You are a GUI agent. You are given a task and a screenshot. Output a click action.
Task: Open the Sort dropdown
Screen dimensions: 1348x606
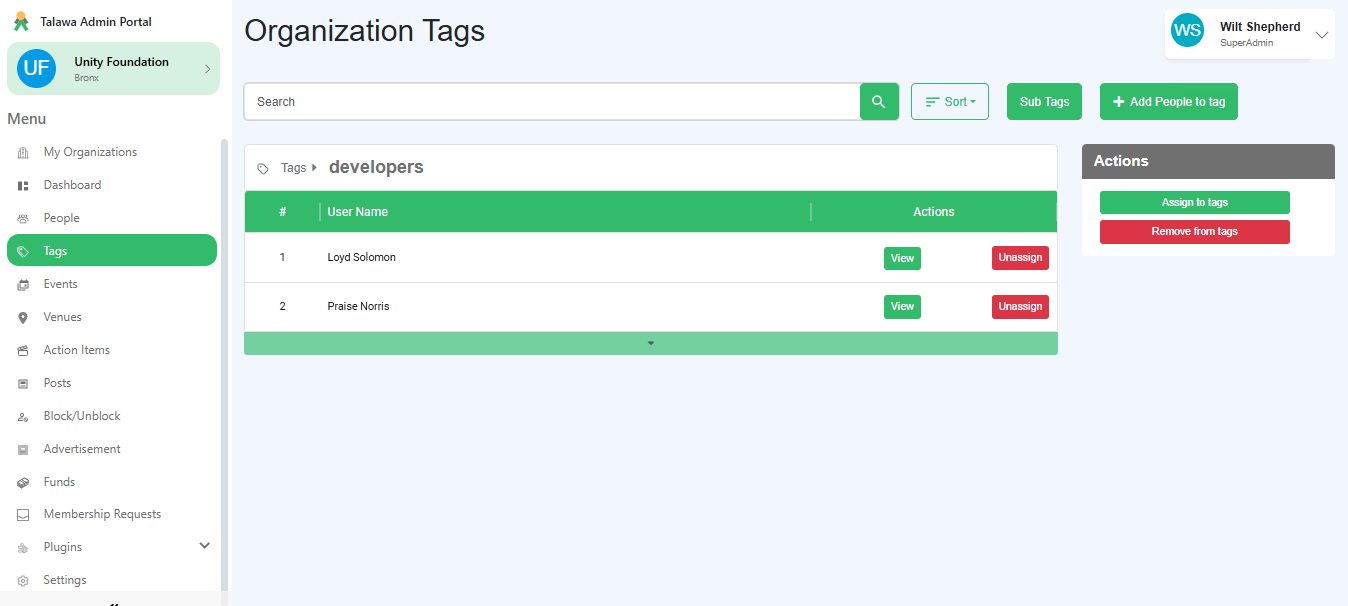tap(949, 102)
